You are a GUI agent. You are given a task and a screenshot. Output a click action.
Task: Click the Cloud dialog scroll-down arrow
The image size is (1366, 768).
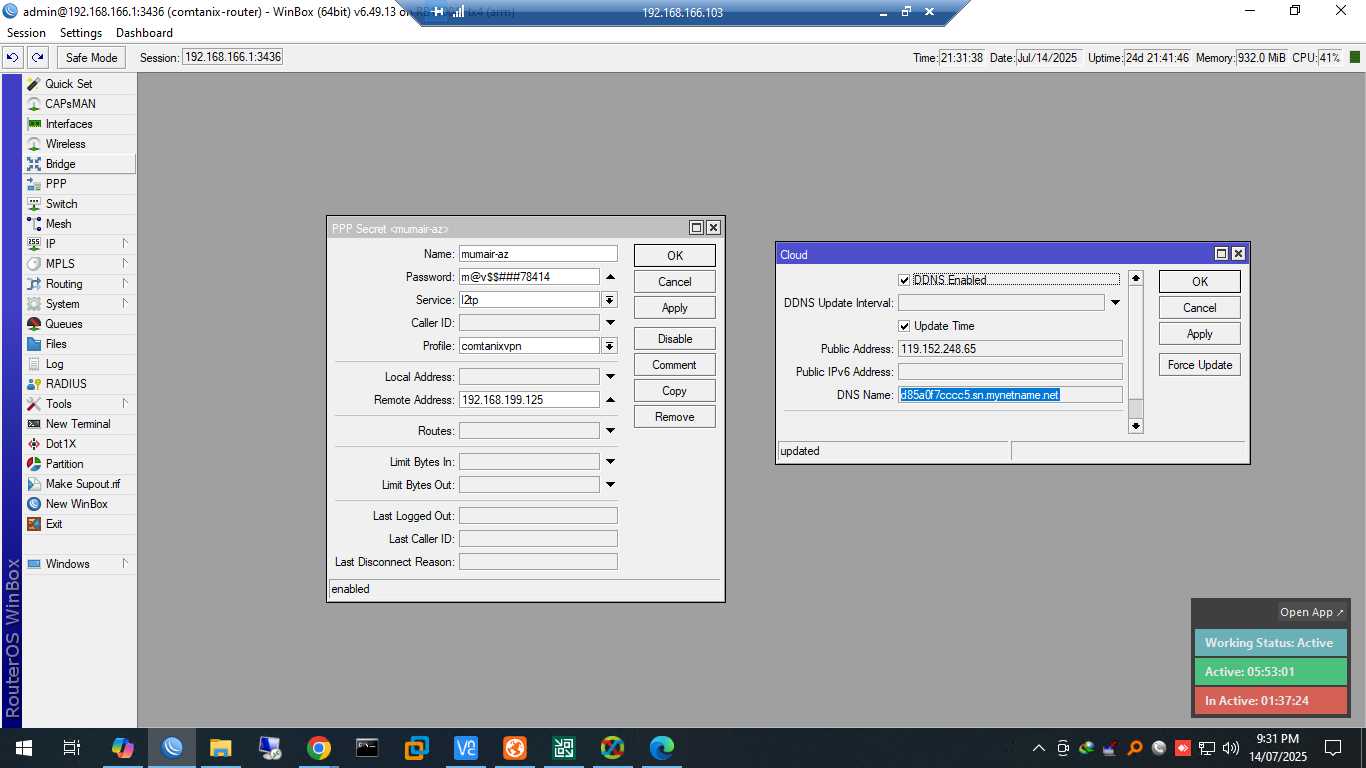[x=1136, y=426]
